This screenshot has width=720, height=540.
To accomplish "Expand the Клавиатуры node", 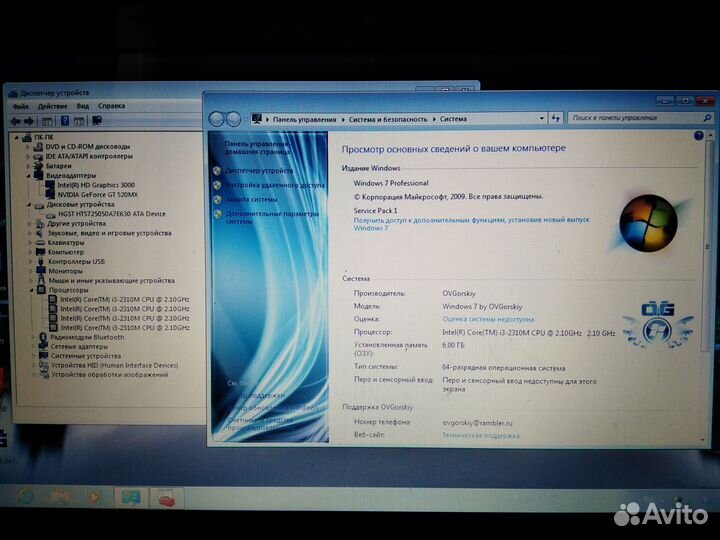I will point(30,243).
